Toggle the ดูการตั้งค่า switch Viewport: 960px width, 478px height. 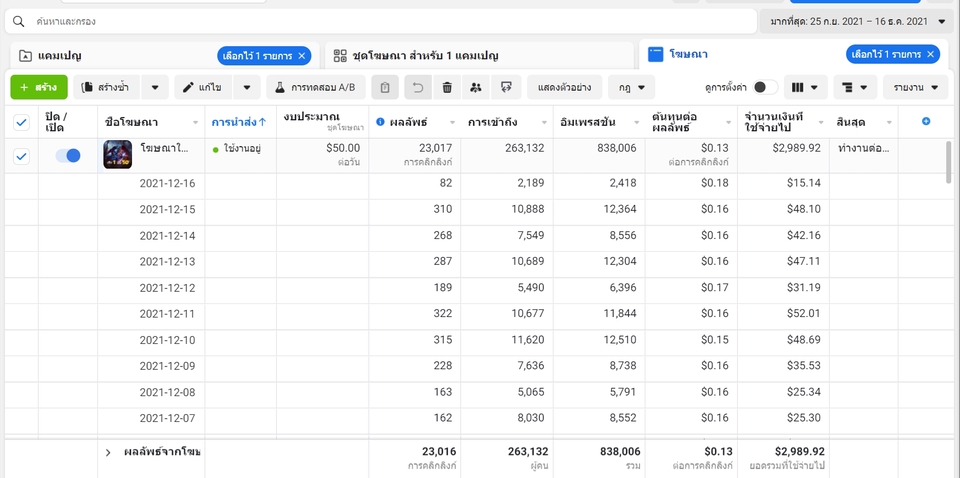765,88
